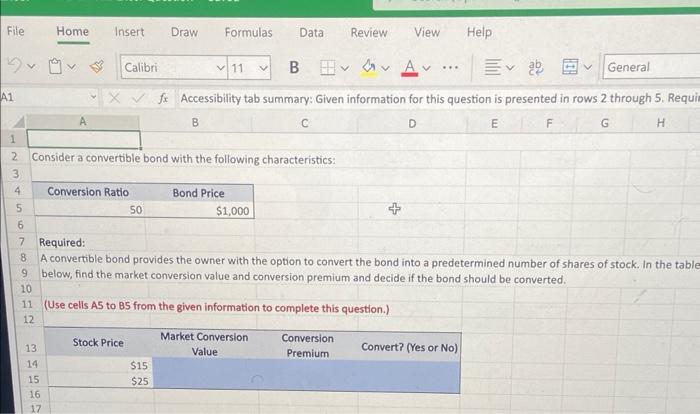The height and width of the screenshot is (414, 700).
Task: Select the $25 stock price cell
Action: (x=100, y=381)
